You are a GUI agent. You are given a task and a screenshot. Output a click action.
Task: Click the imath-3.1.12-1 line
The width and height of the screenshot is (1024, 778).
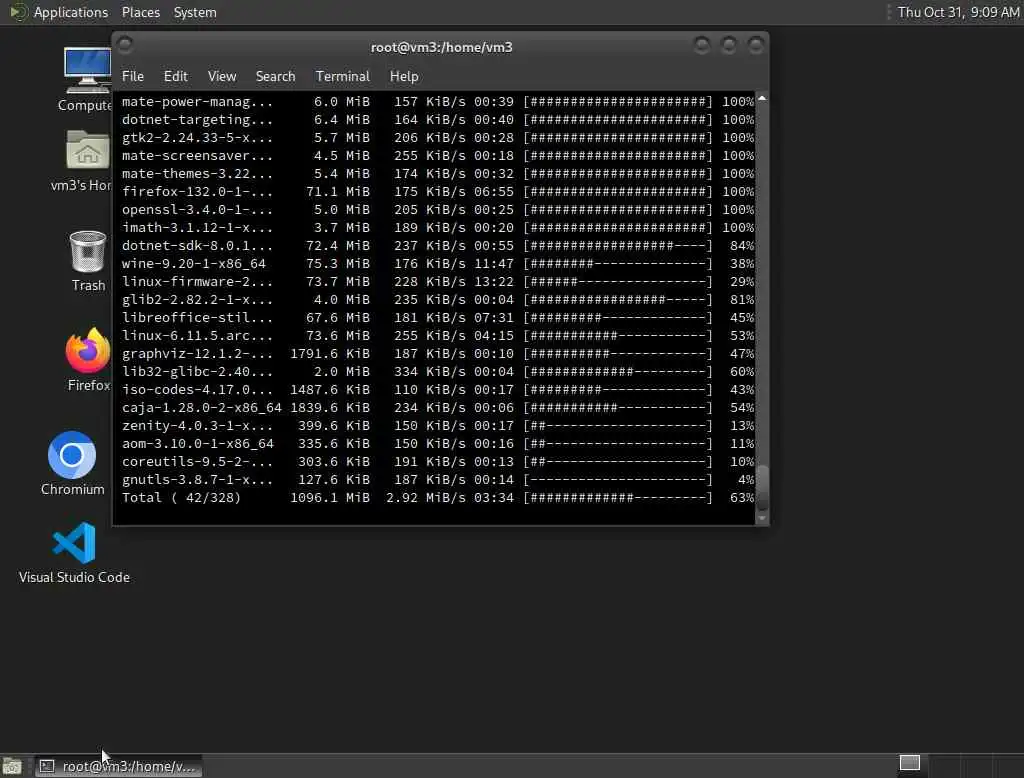coord(438,228)
